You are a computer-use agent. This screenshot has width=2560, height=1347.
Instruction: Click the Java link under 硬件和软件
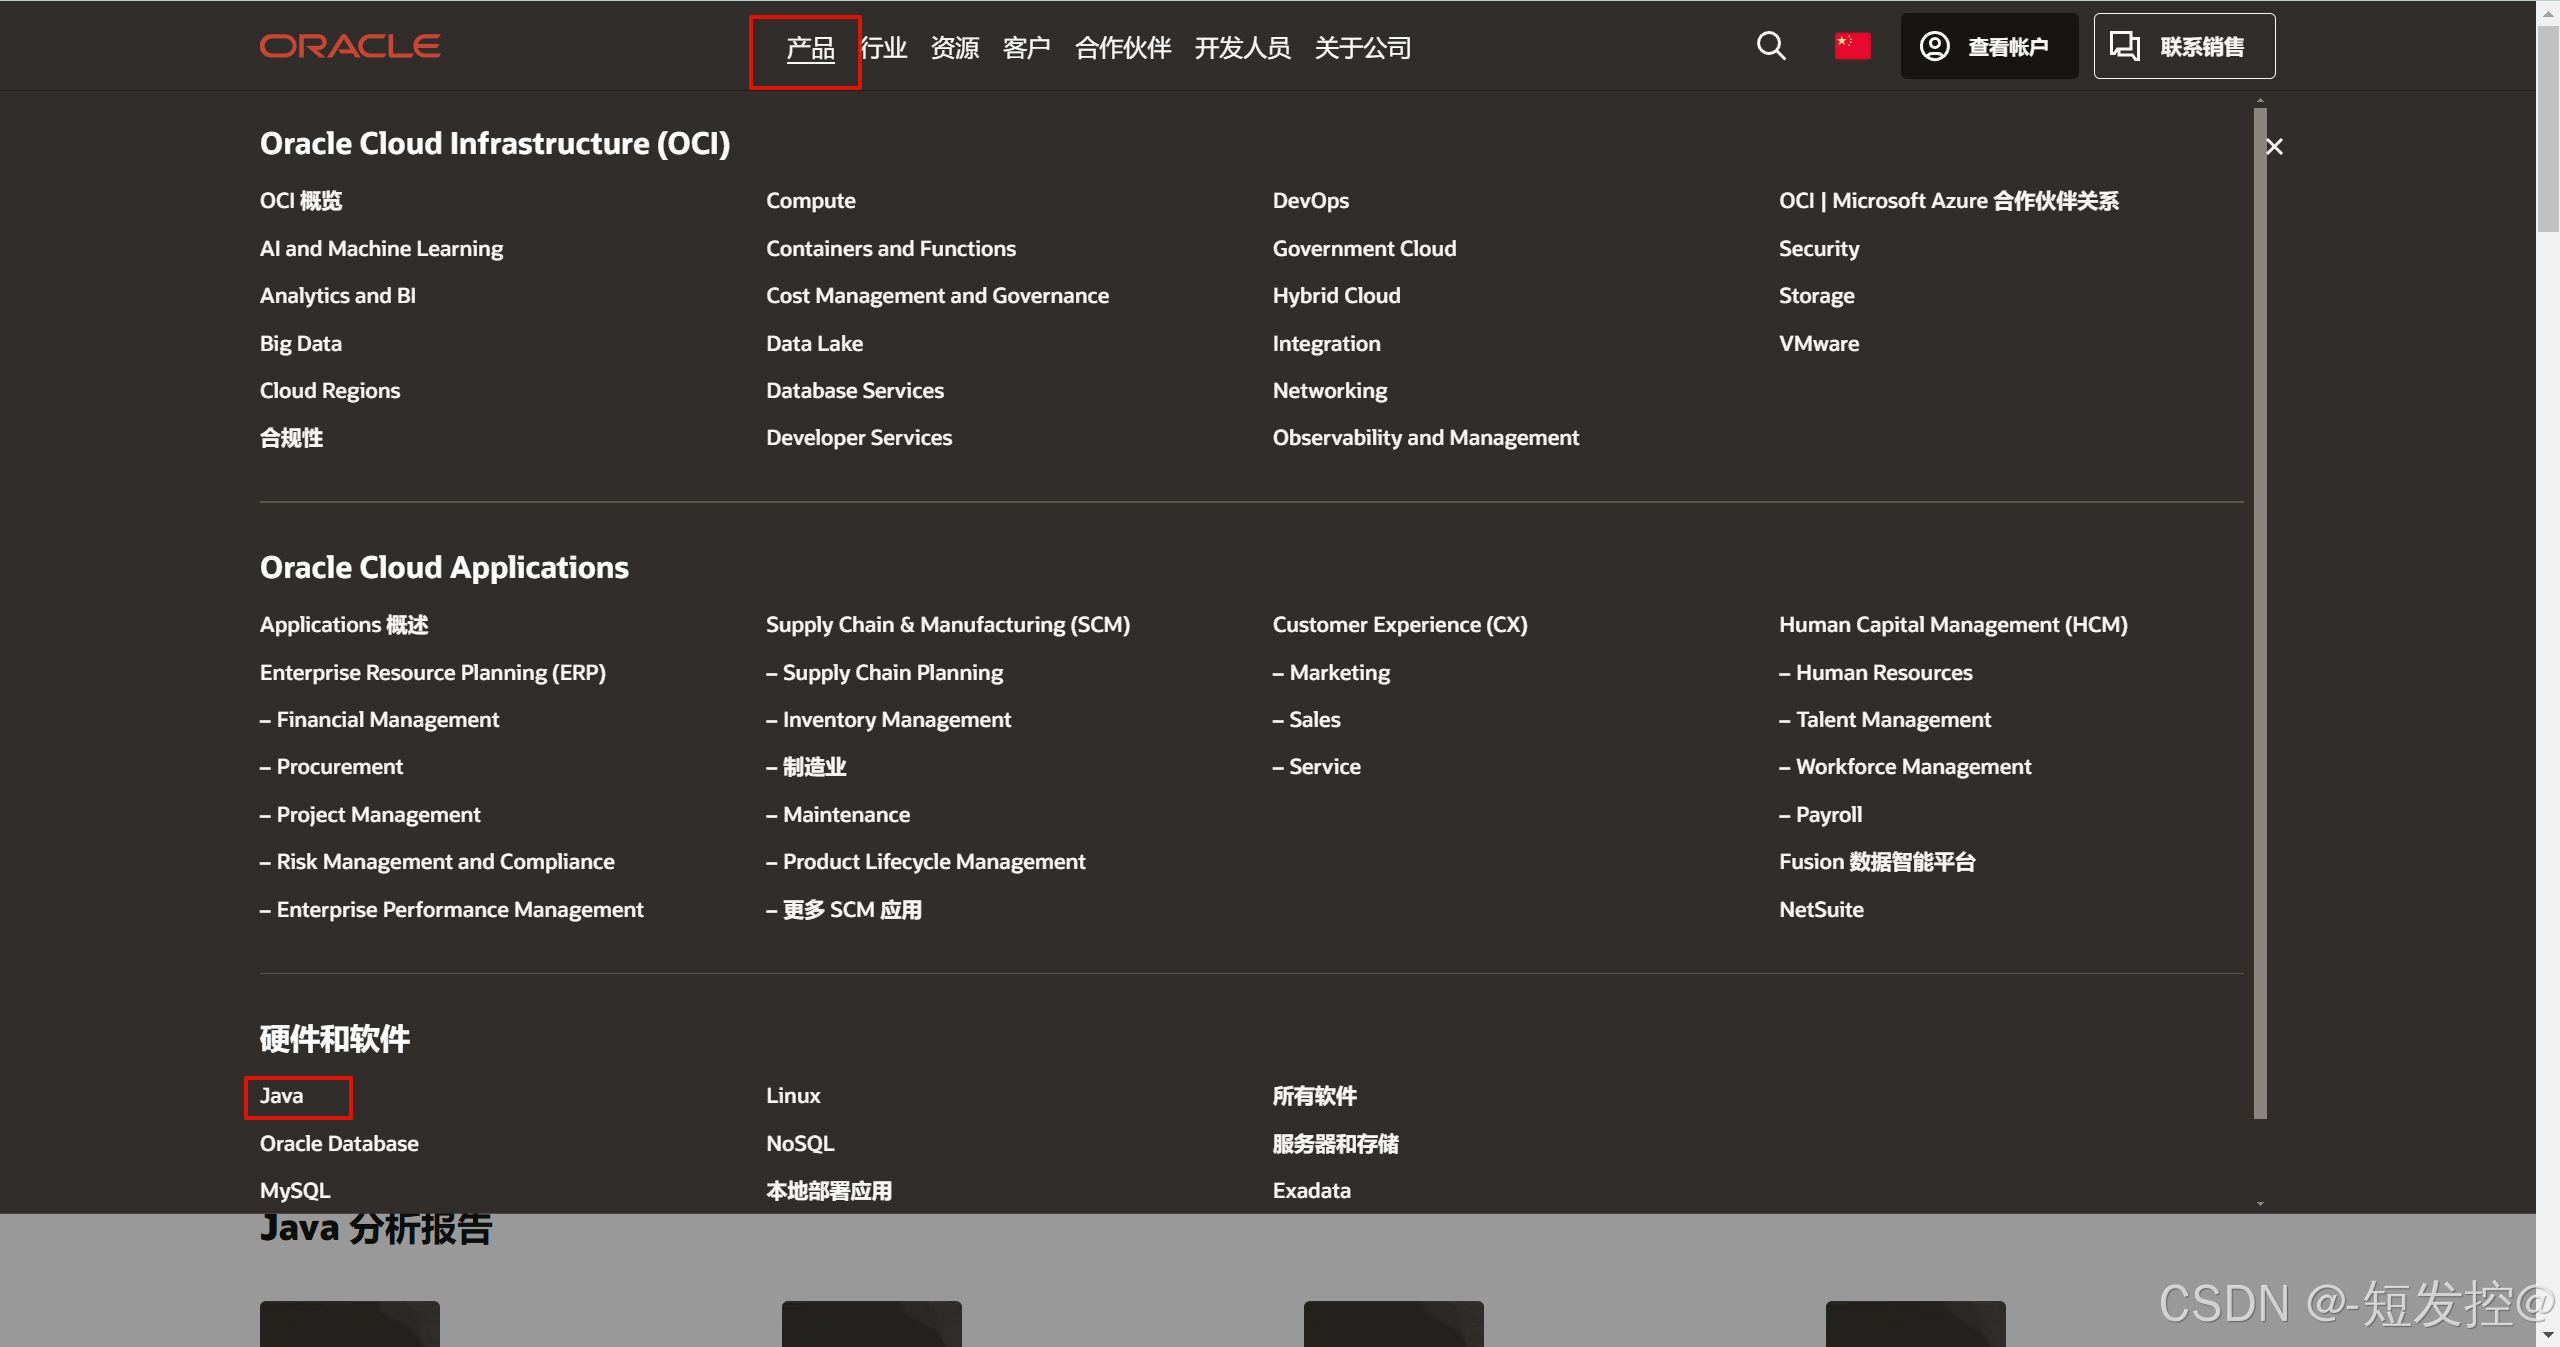point(282,1096)
